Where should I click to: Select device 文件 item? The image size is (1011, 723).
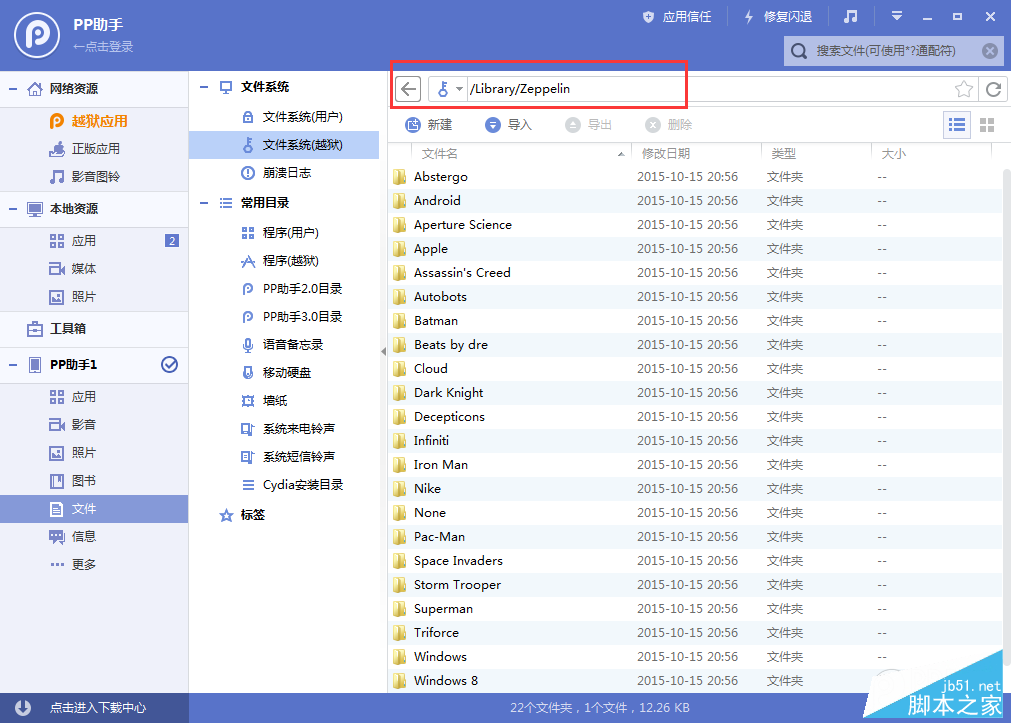pyautogui.click(x=94, y=509)
